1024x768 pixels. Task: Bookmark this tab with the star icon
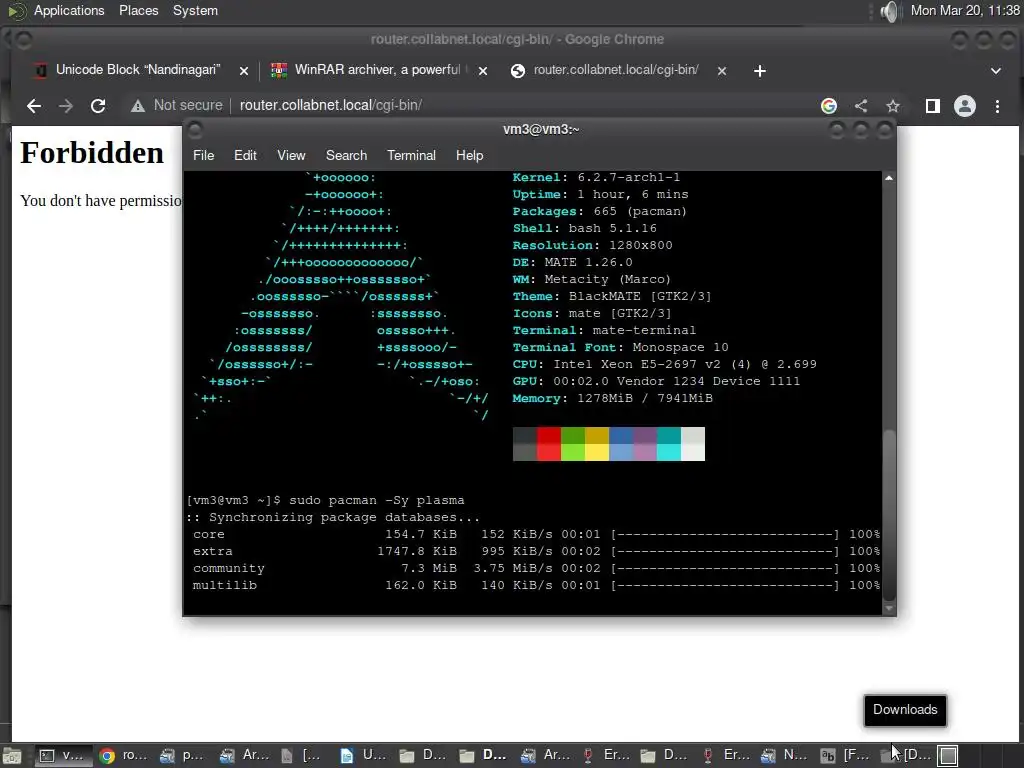[x=893, y=106]
